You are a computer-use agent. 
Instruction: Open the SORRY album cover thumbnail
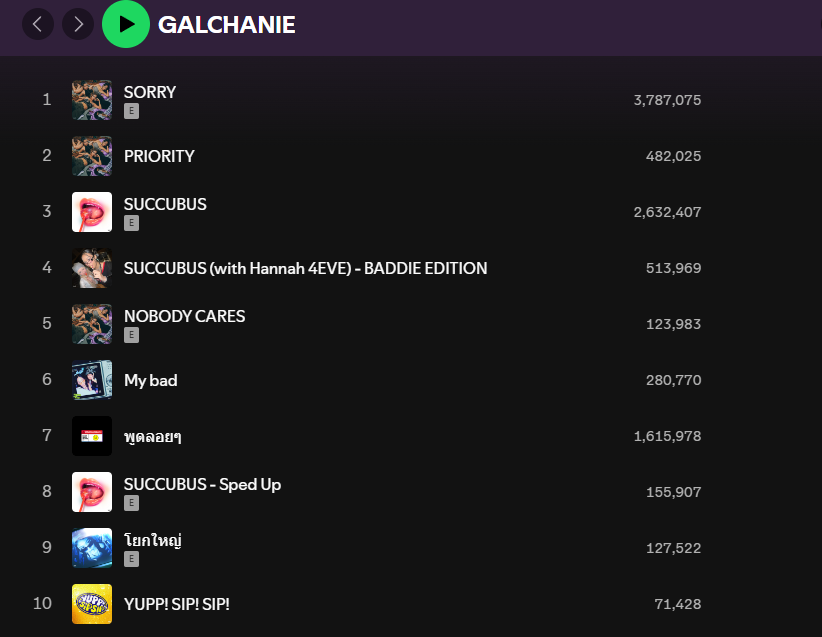pyautogui.click(x=92, y=100)
